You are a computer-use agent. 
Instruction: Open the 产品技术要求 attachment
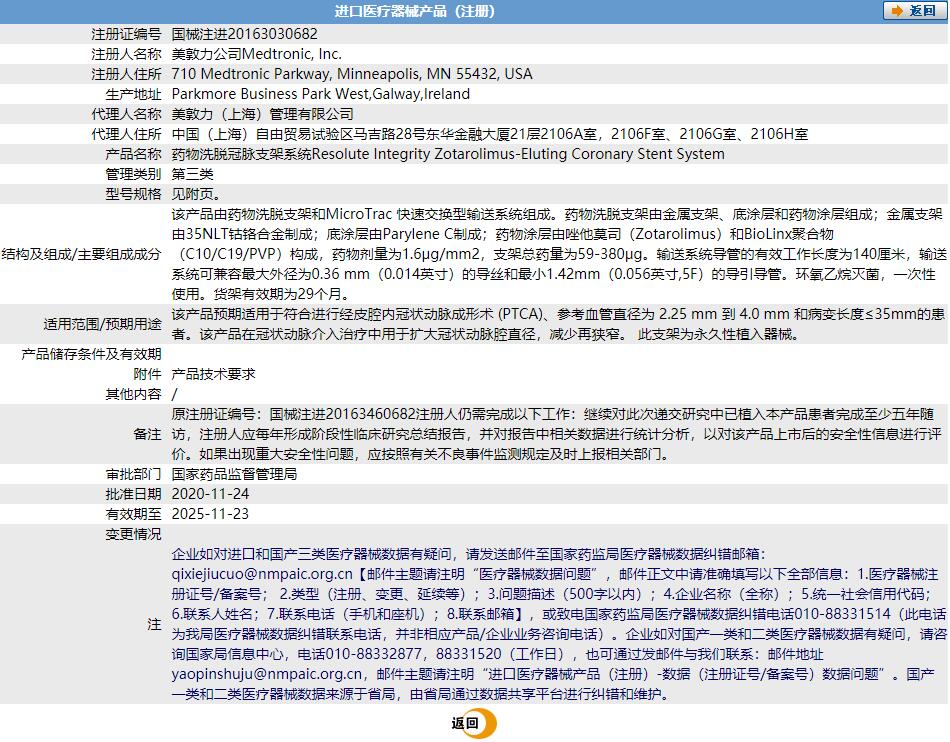[213, 374]
